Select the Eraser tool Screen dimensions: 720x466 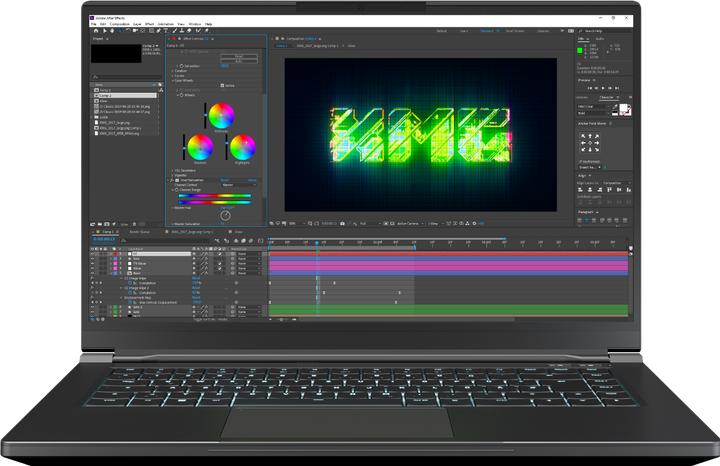[189, 31]
